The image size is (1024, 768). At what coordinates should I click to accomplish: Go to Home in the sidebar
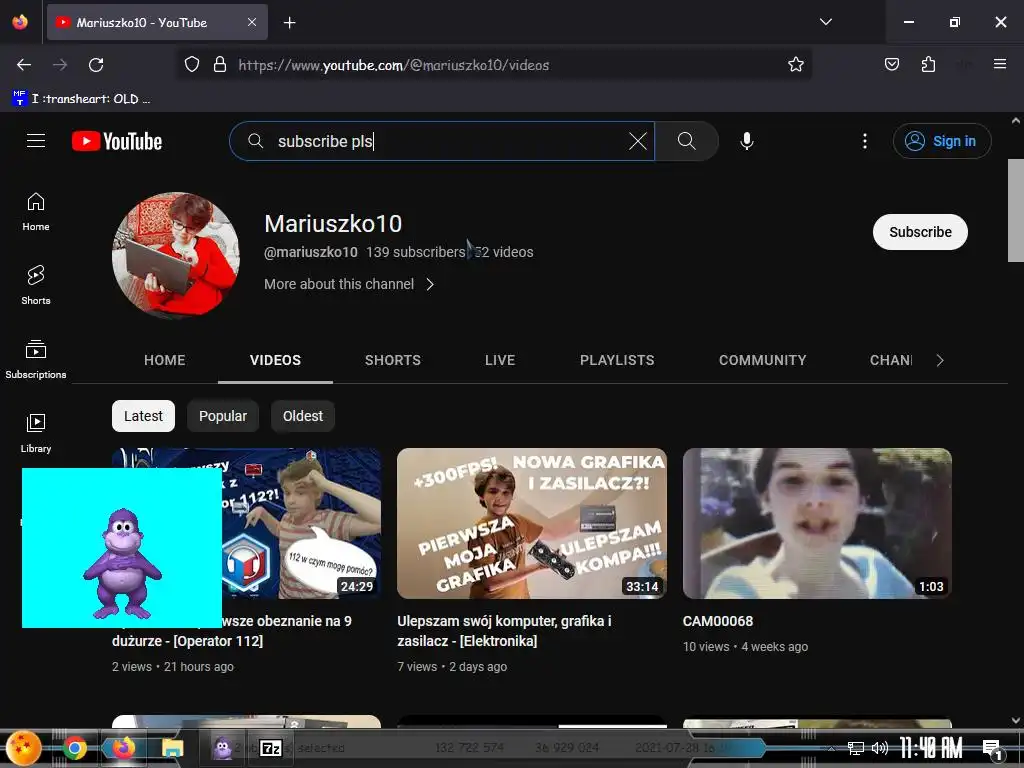coord(36,212)
